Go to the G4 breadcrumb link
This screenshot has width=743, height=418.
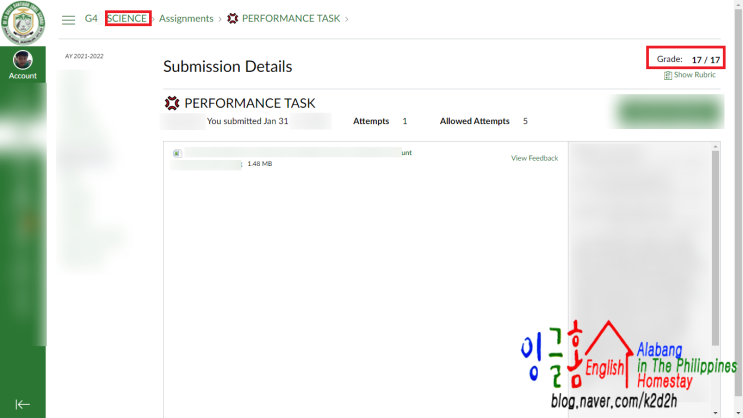pos(91,18)
